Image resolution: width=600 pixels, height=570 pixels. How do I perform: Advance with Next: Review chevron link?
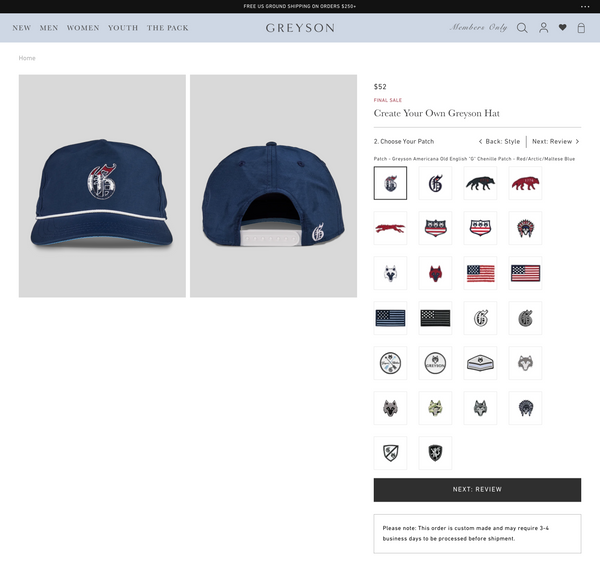[556, 142]
